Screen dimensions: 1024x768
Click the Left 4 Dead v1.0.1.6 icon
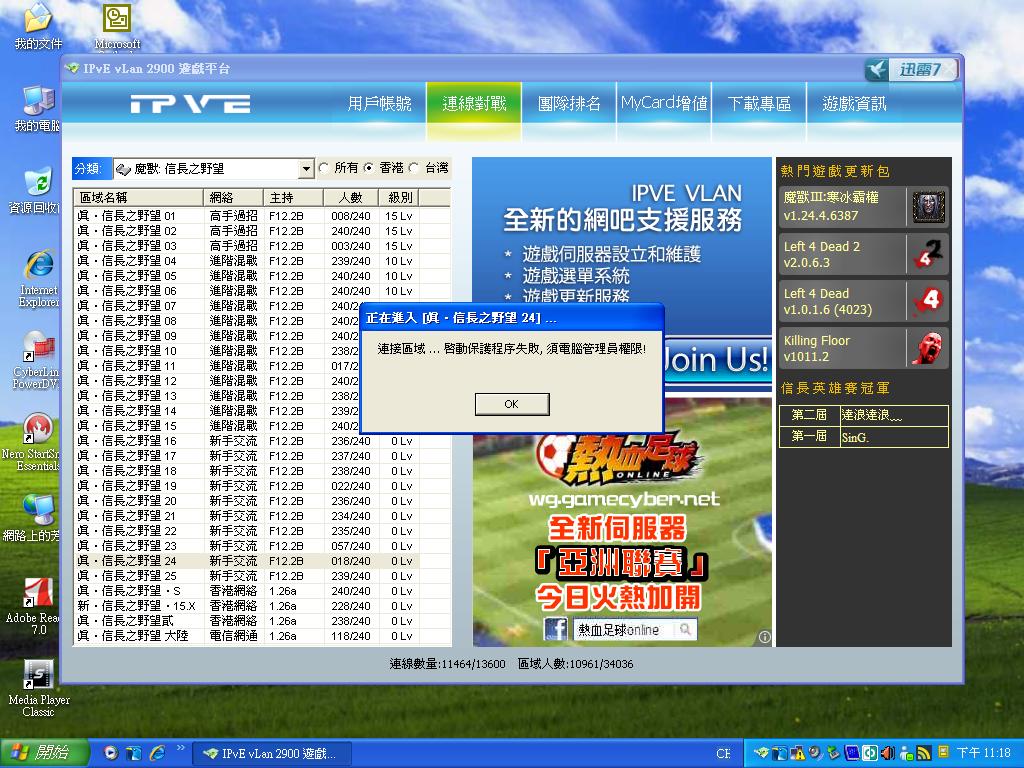tap(928, 301)
